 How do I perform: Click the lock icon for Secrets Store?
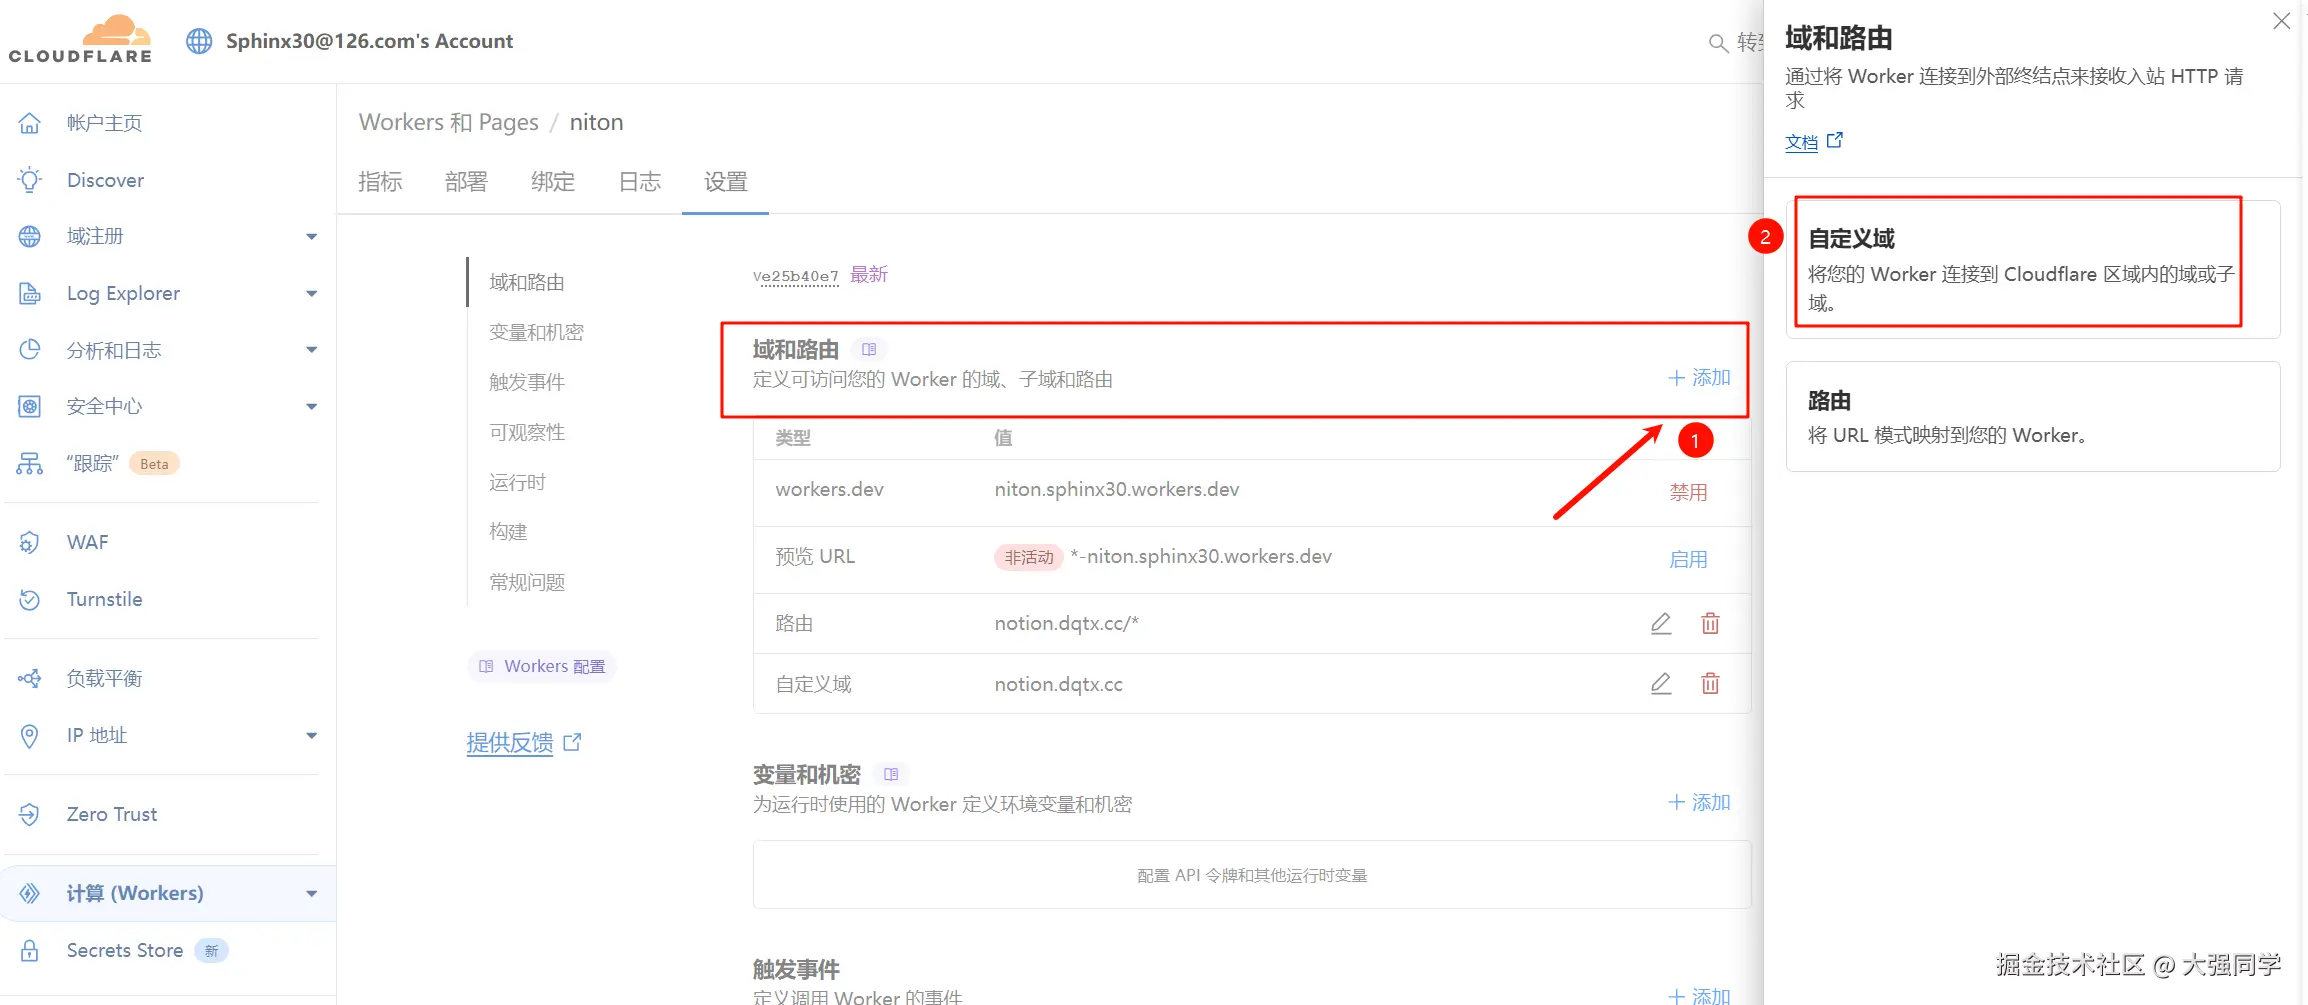[30, 950]
